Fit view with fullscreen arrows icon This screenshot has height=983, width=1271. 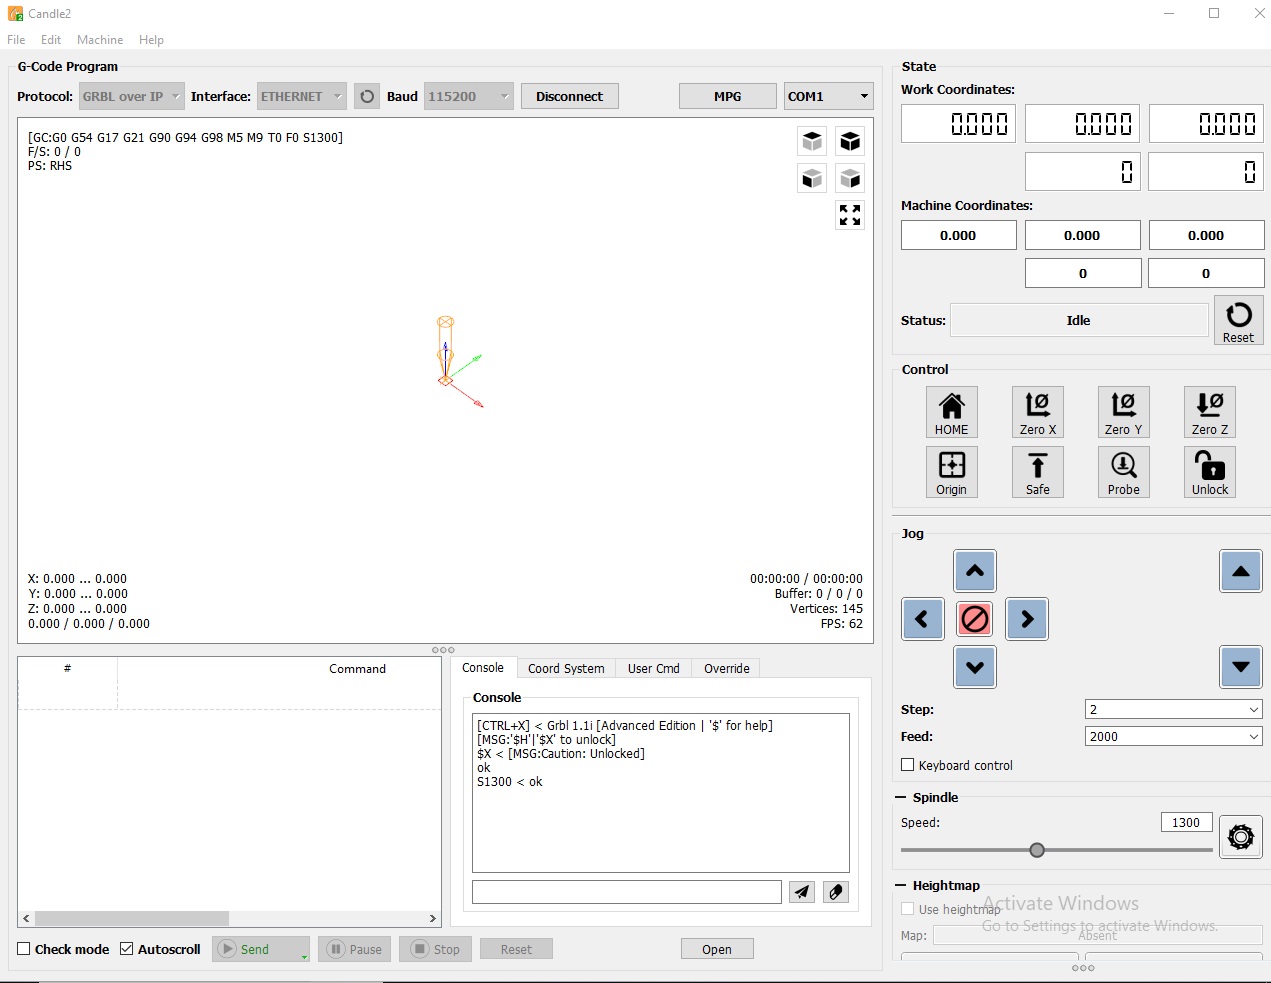tap(850, 215)
